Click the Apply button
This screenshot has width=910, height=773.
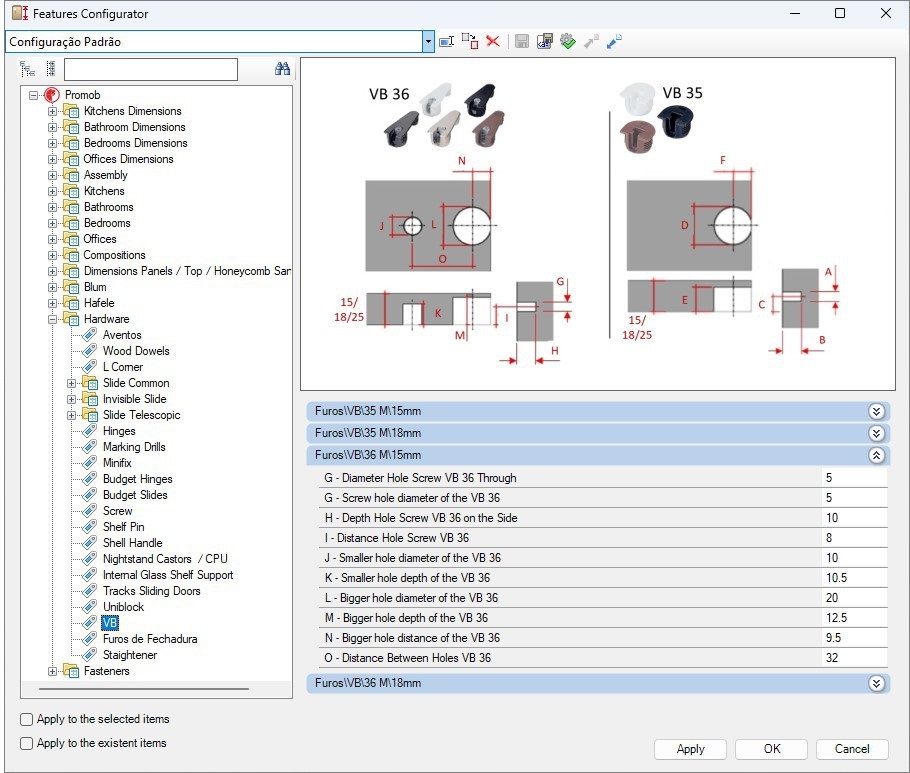coord(690,749)
